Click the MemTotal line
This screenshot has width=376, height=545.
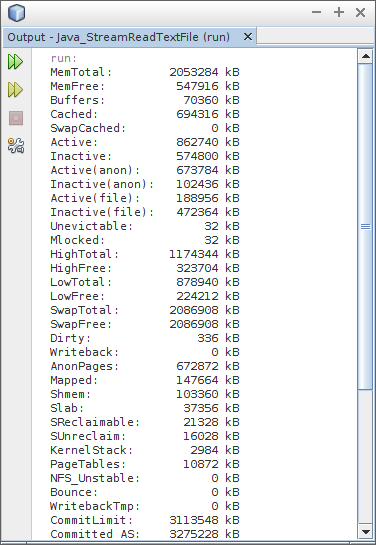(145, 72)
